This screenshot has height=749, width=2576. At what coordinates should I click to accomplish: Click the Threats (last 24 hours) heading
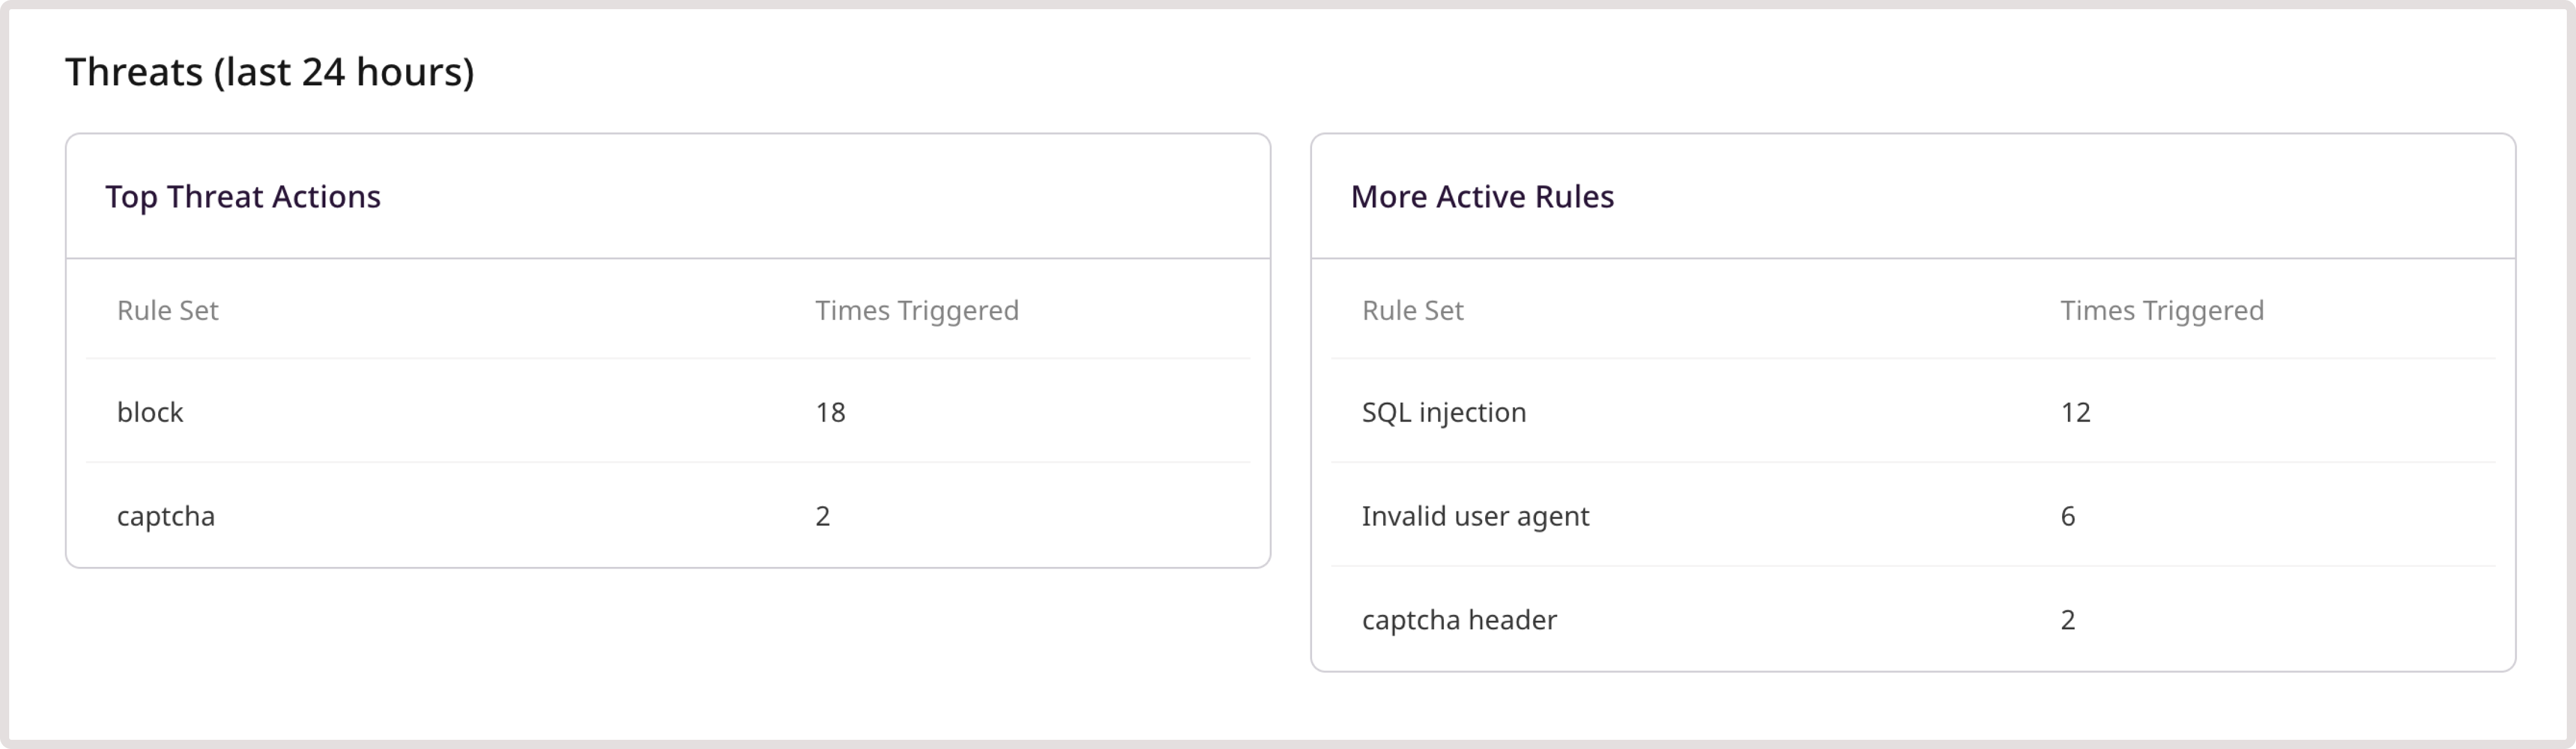(x=270, y=71)
